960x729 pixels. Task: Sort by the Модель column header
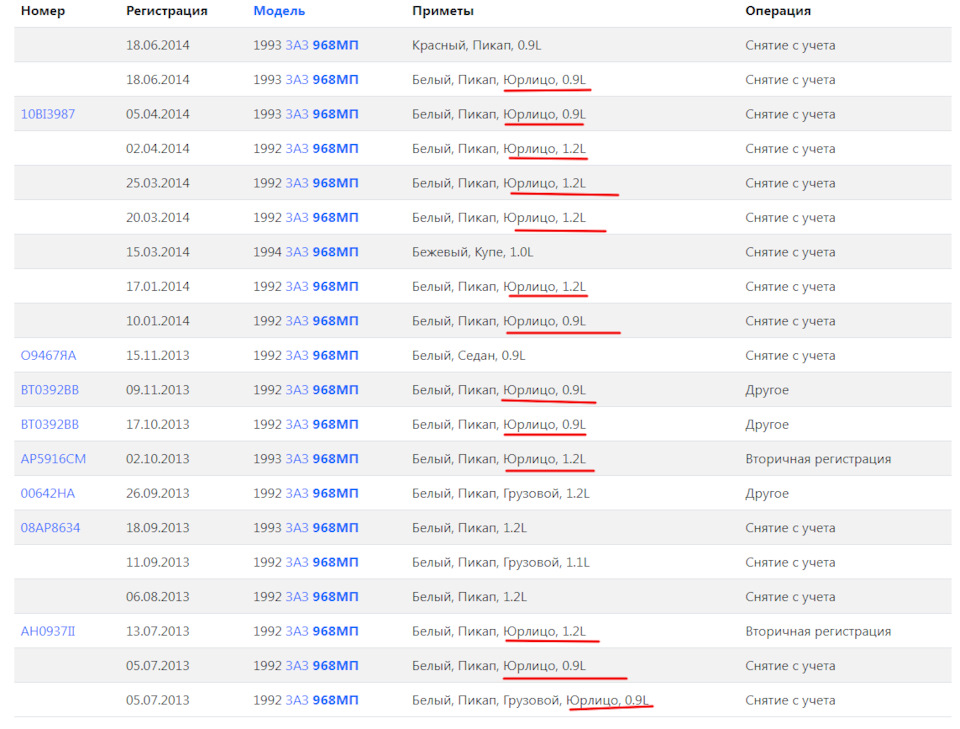point(279,11)
